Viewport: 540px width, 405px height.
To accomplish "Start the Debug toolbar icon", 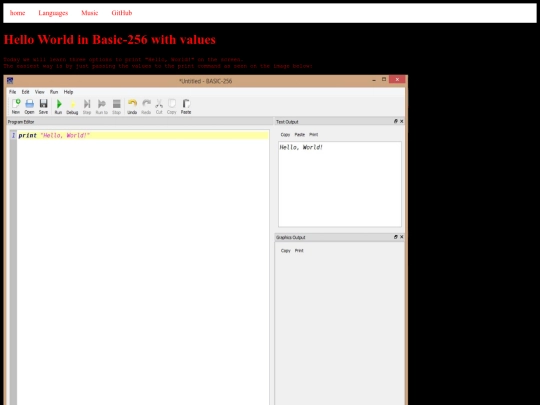I will pyautogui.click(x=72, y=107).
